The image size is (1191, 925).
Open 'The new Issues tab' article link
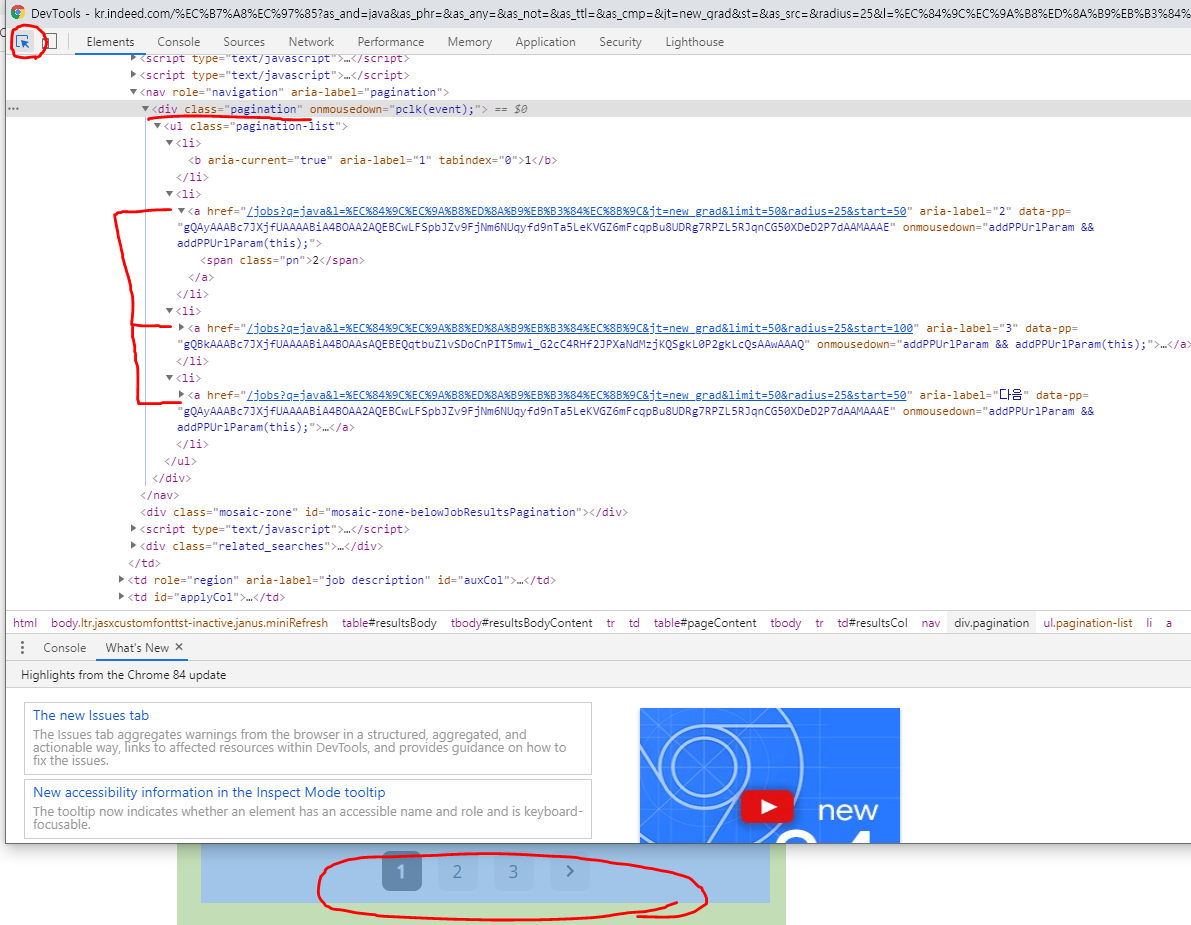point(91,715)
